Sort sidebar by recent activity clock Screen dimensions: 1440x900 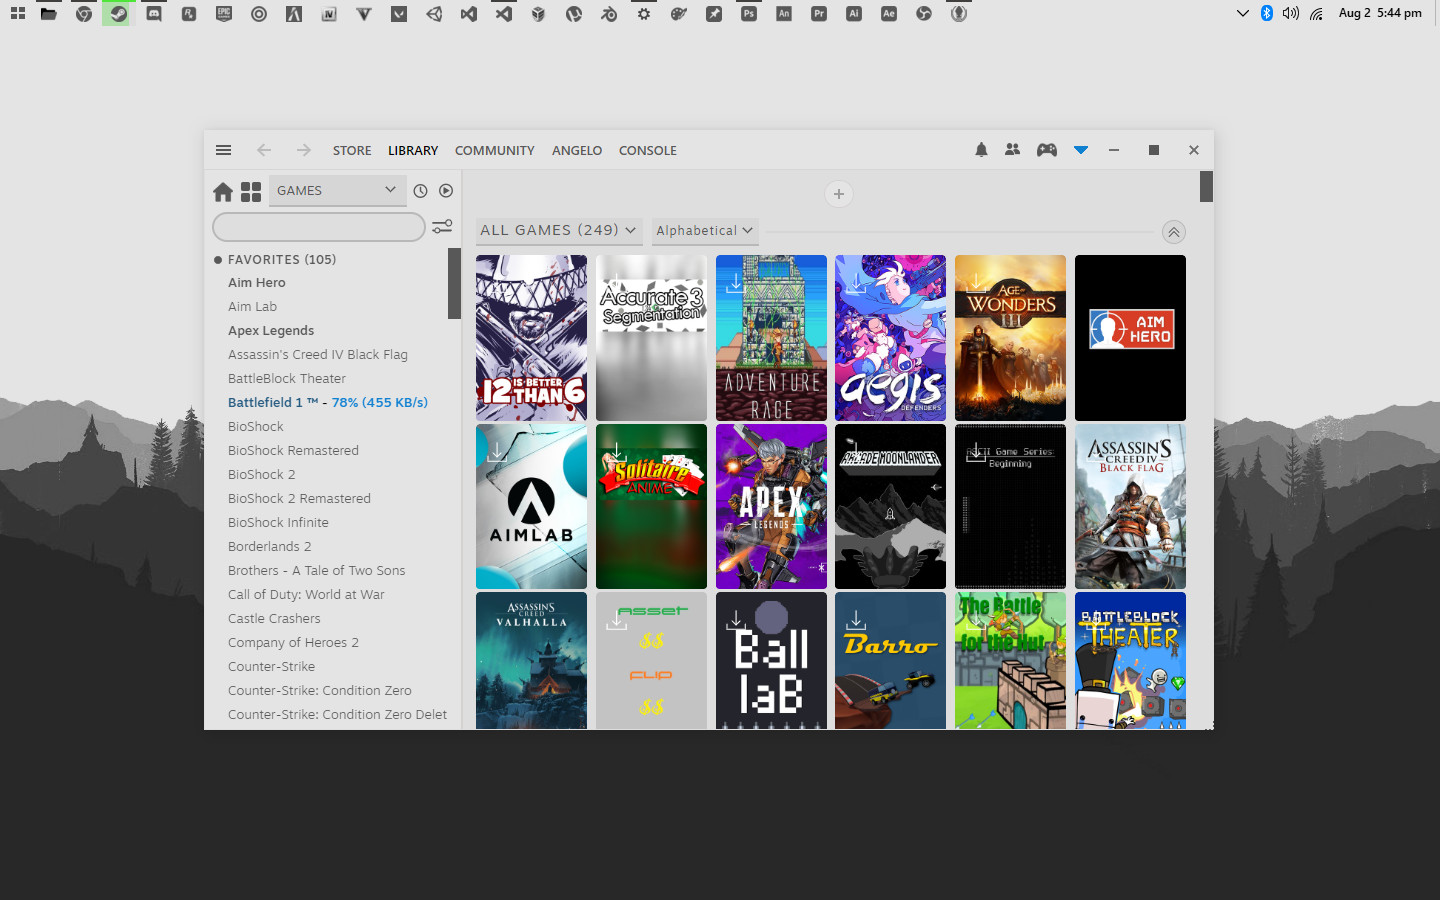tap(420, 191)
